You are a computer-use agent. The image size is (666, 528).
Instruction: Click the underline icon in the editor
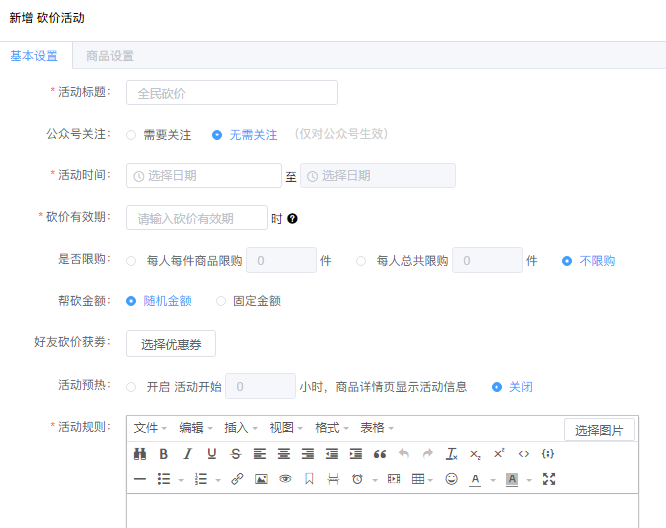click(x=211, y=454)
